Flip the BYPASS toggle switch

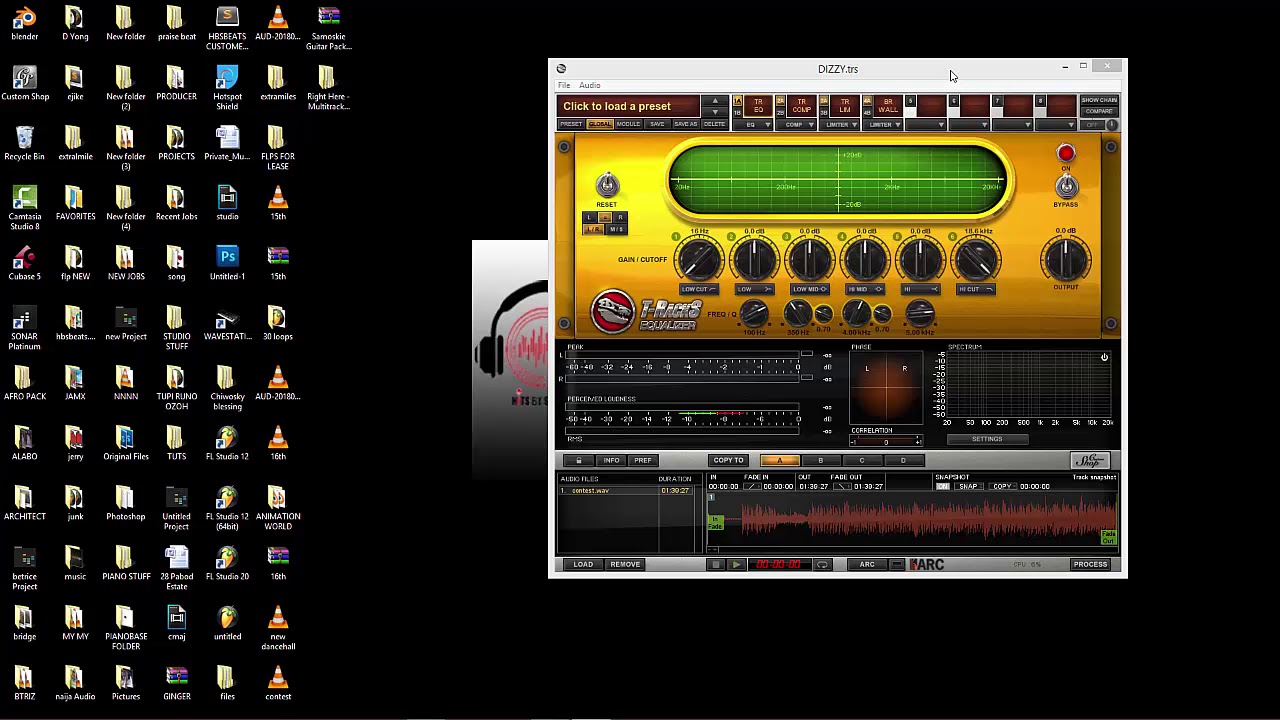pos(1067,187)
